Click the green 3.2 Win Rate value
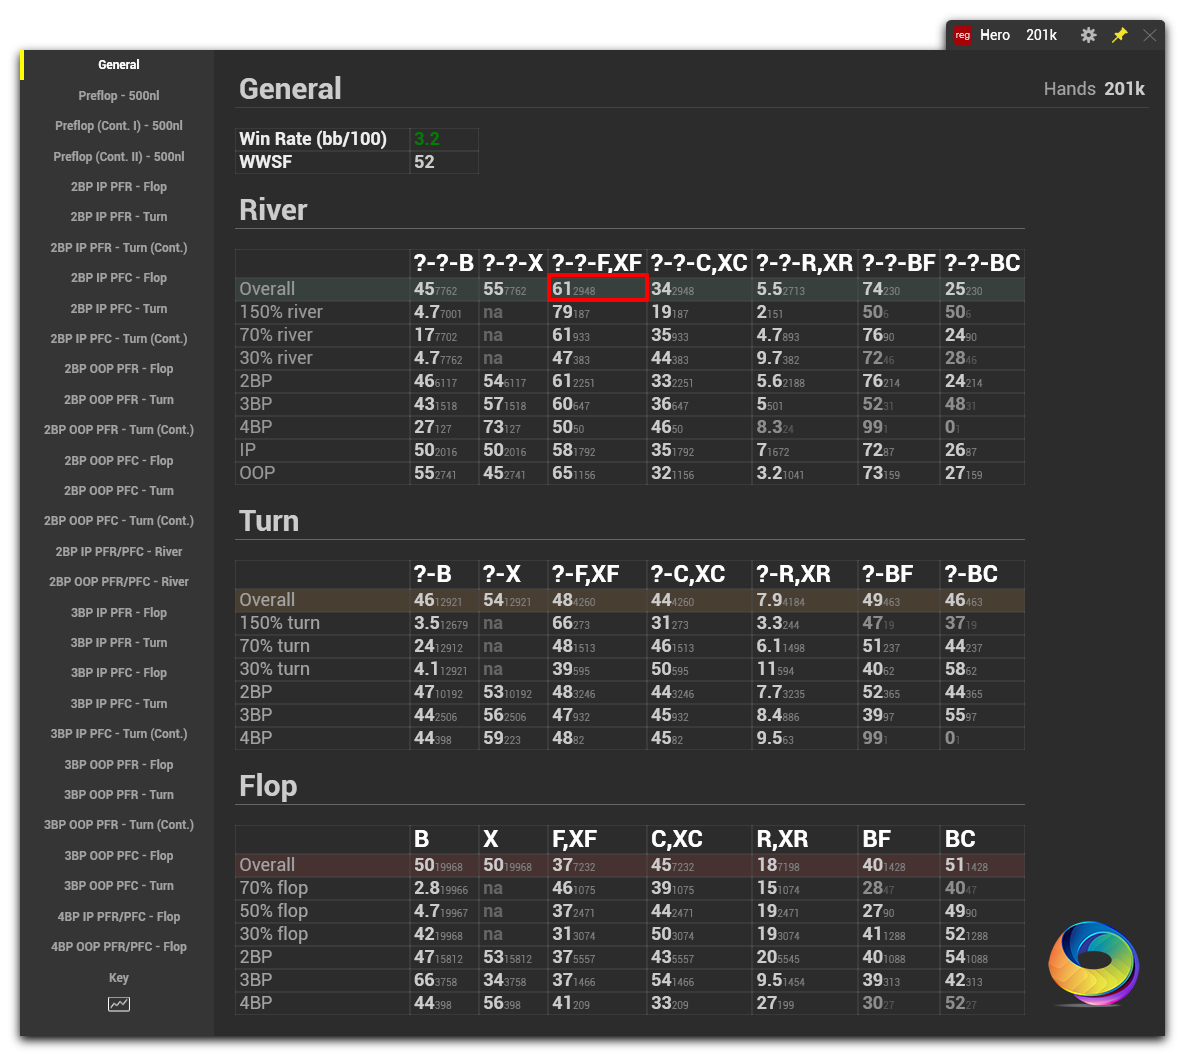 click(428, 139)
